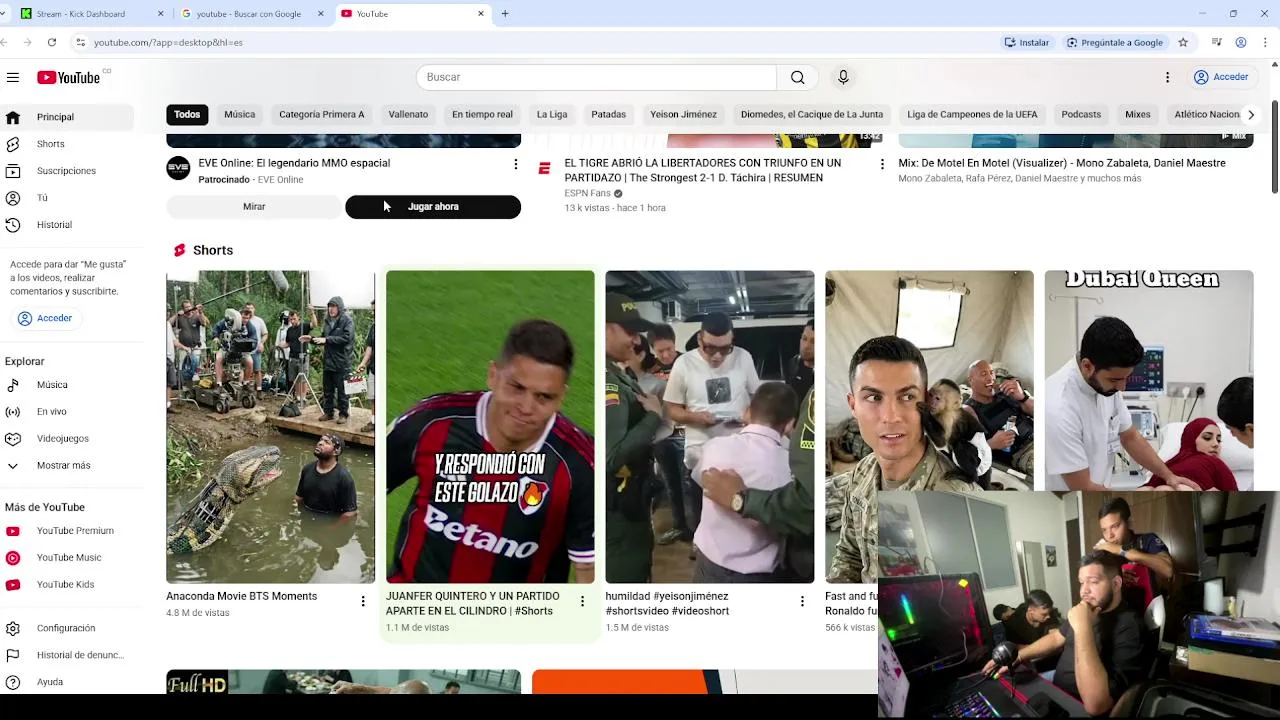Open the Mix: De Motel En Motel title

[x=1061, y=163]
